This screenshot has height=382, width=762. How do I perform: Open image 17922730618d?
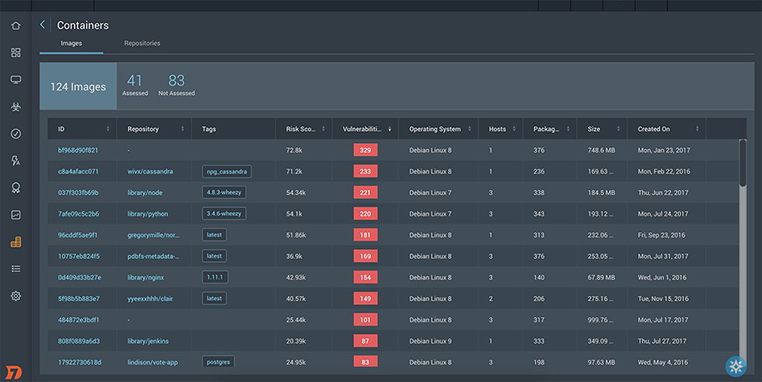(80, 362)
